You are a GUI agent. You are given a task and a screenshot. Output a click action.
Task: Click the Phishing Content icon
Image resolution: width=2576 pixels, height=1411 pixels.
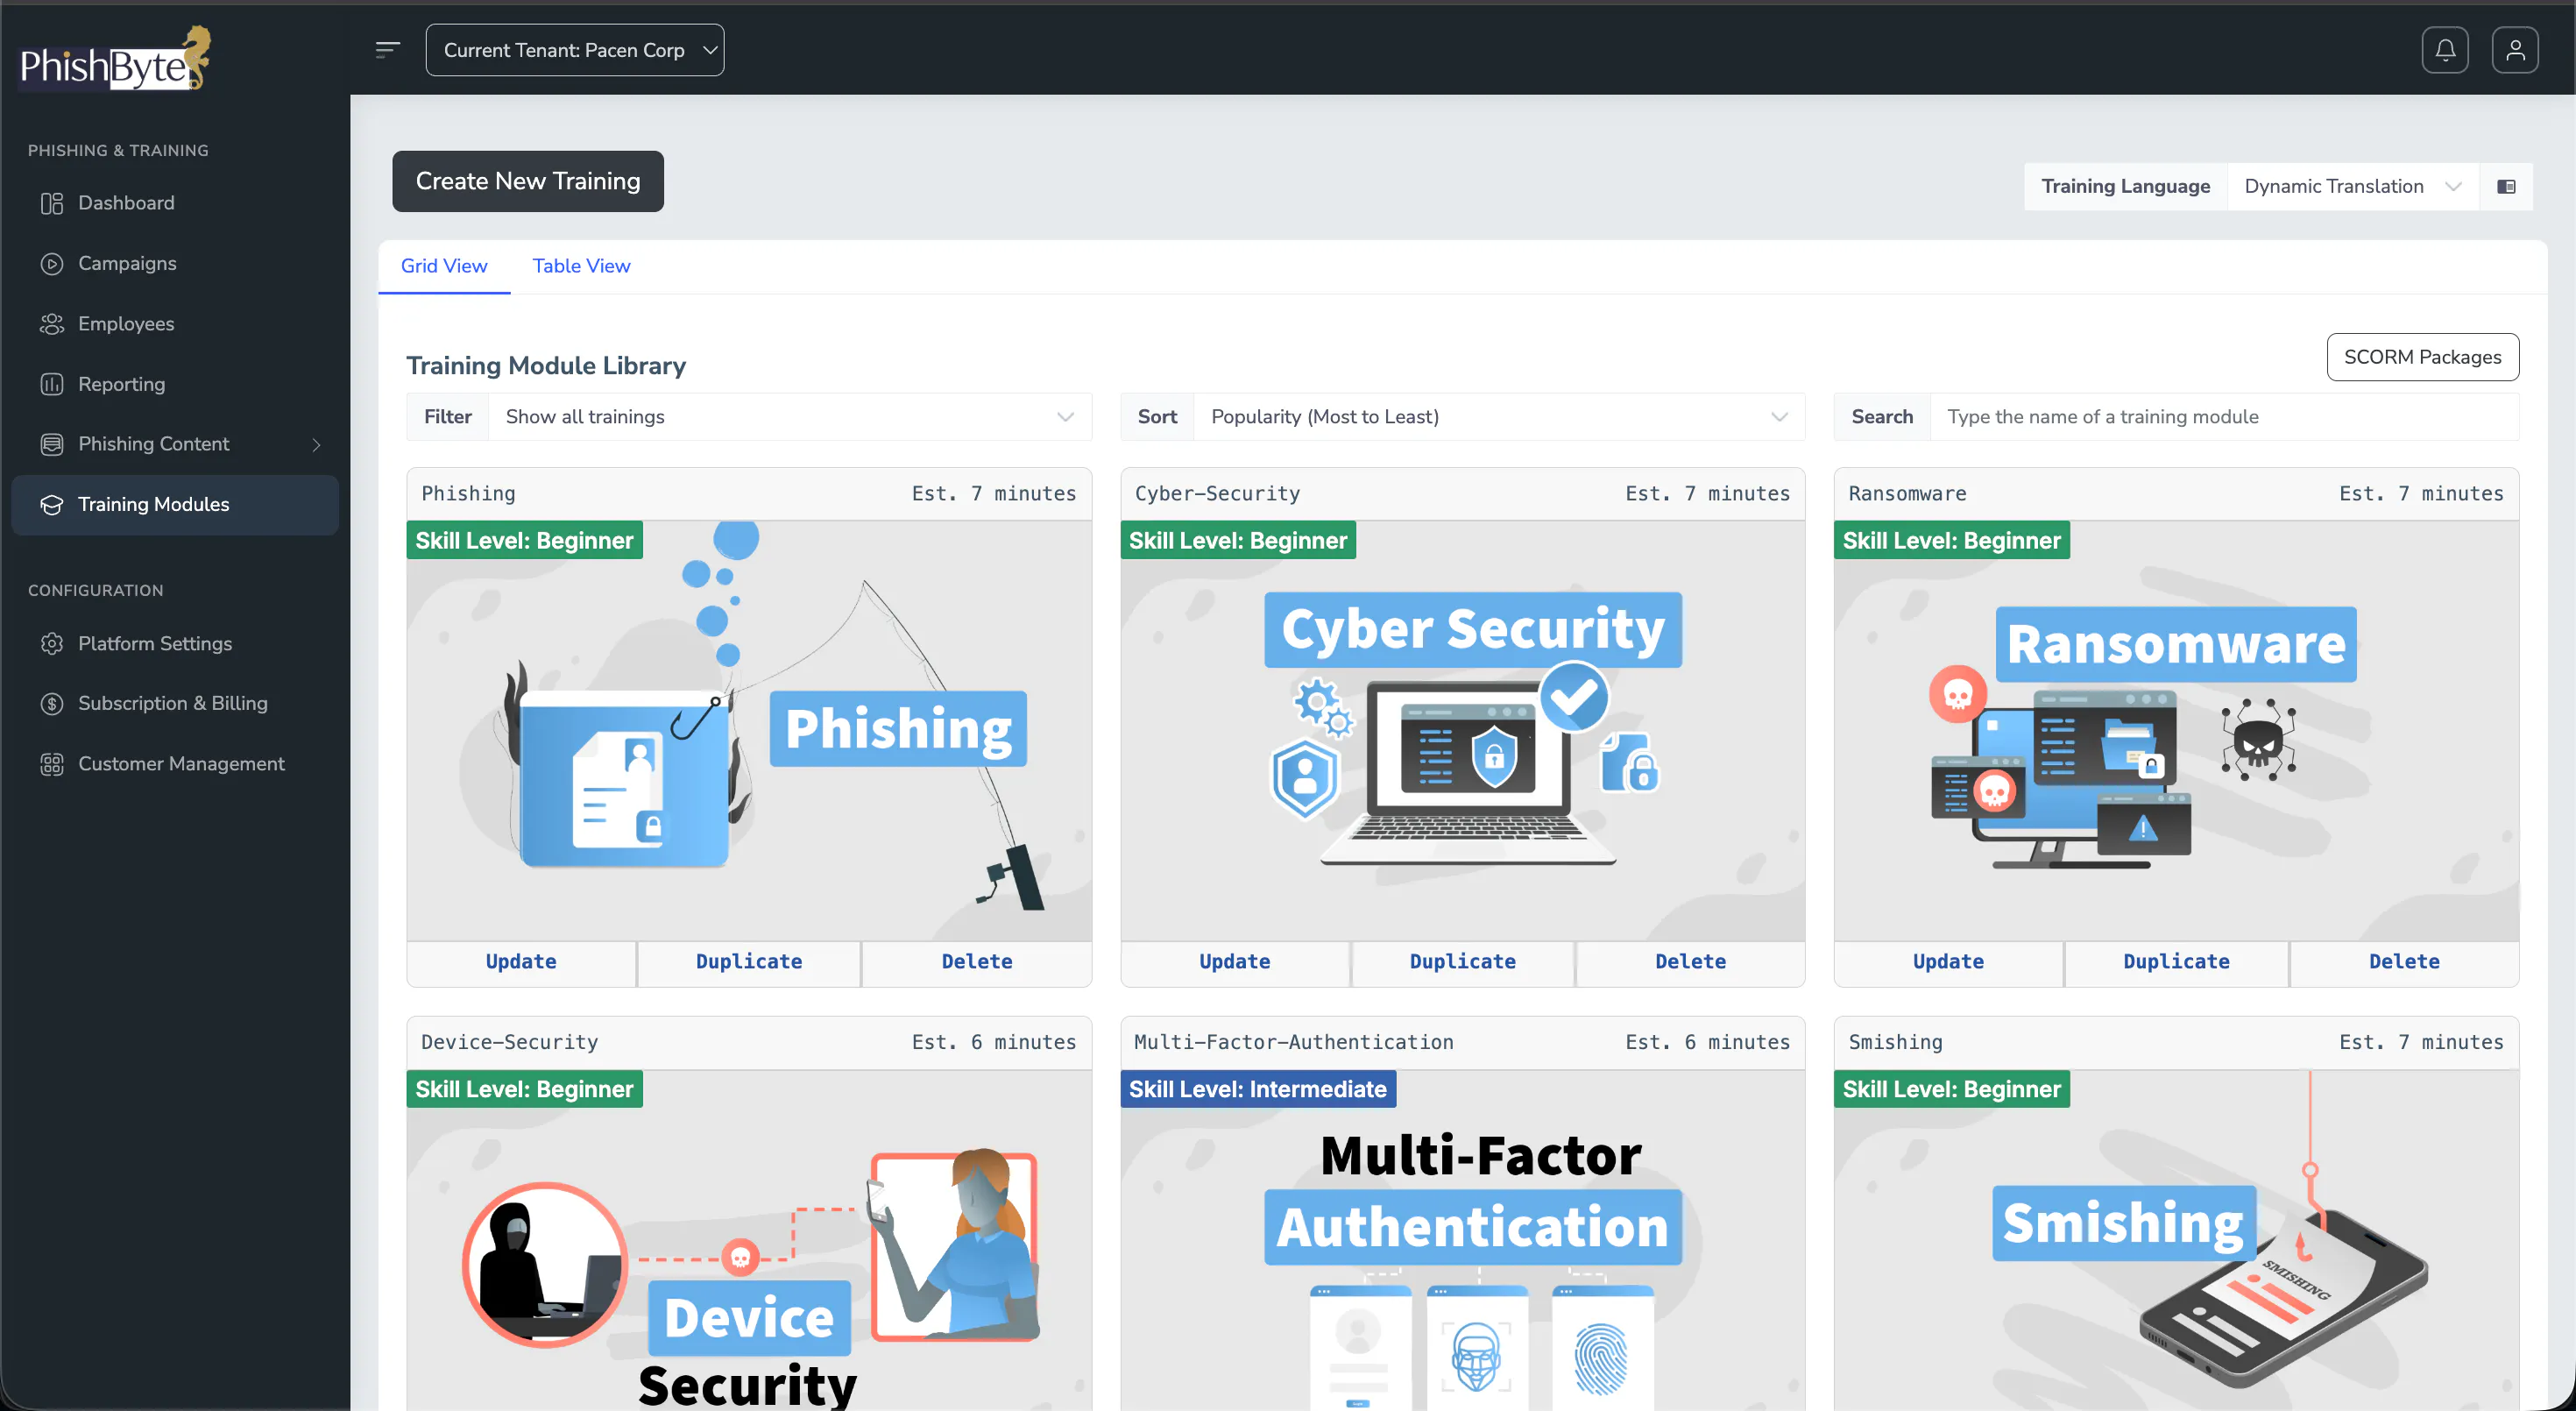point(52,444)
